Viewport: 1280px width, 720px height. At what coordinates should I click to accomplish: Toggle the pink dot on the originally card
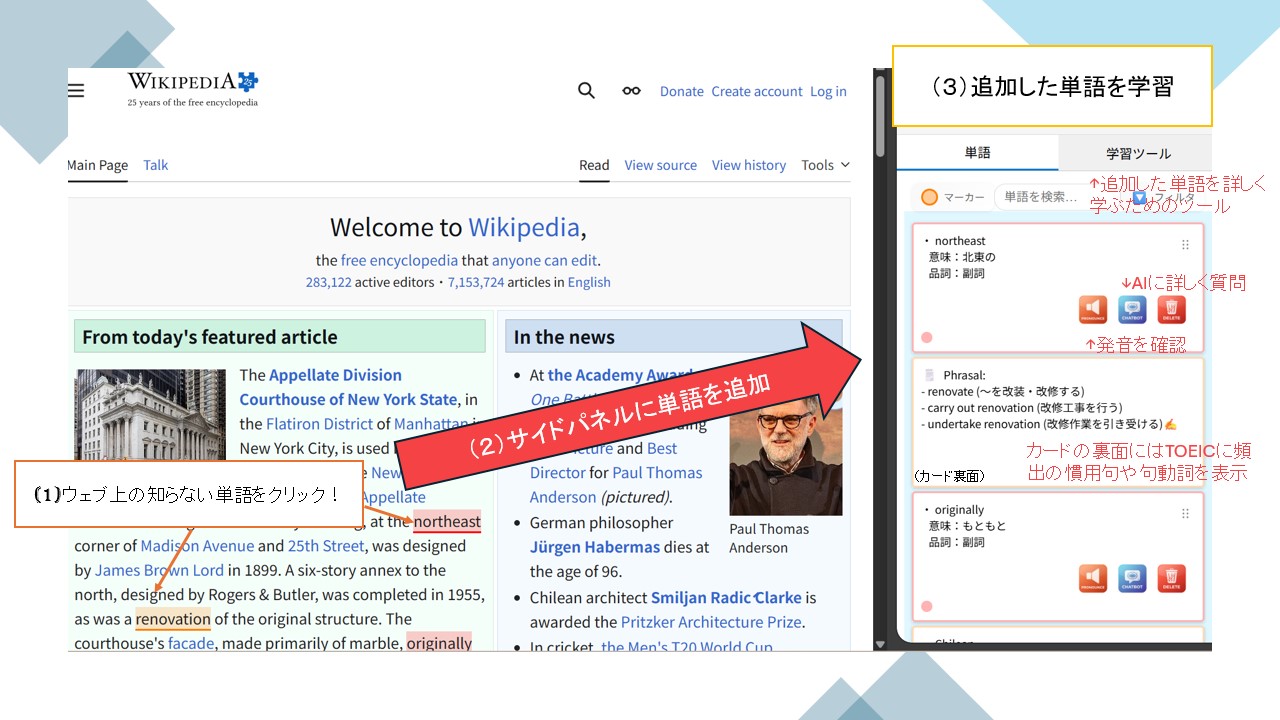pos(927,606)
